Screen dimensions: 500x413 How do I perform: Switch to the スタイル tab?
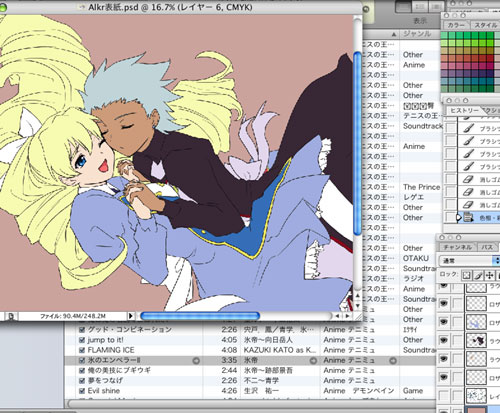click(485, 25)
